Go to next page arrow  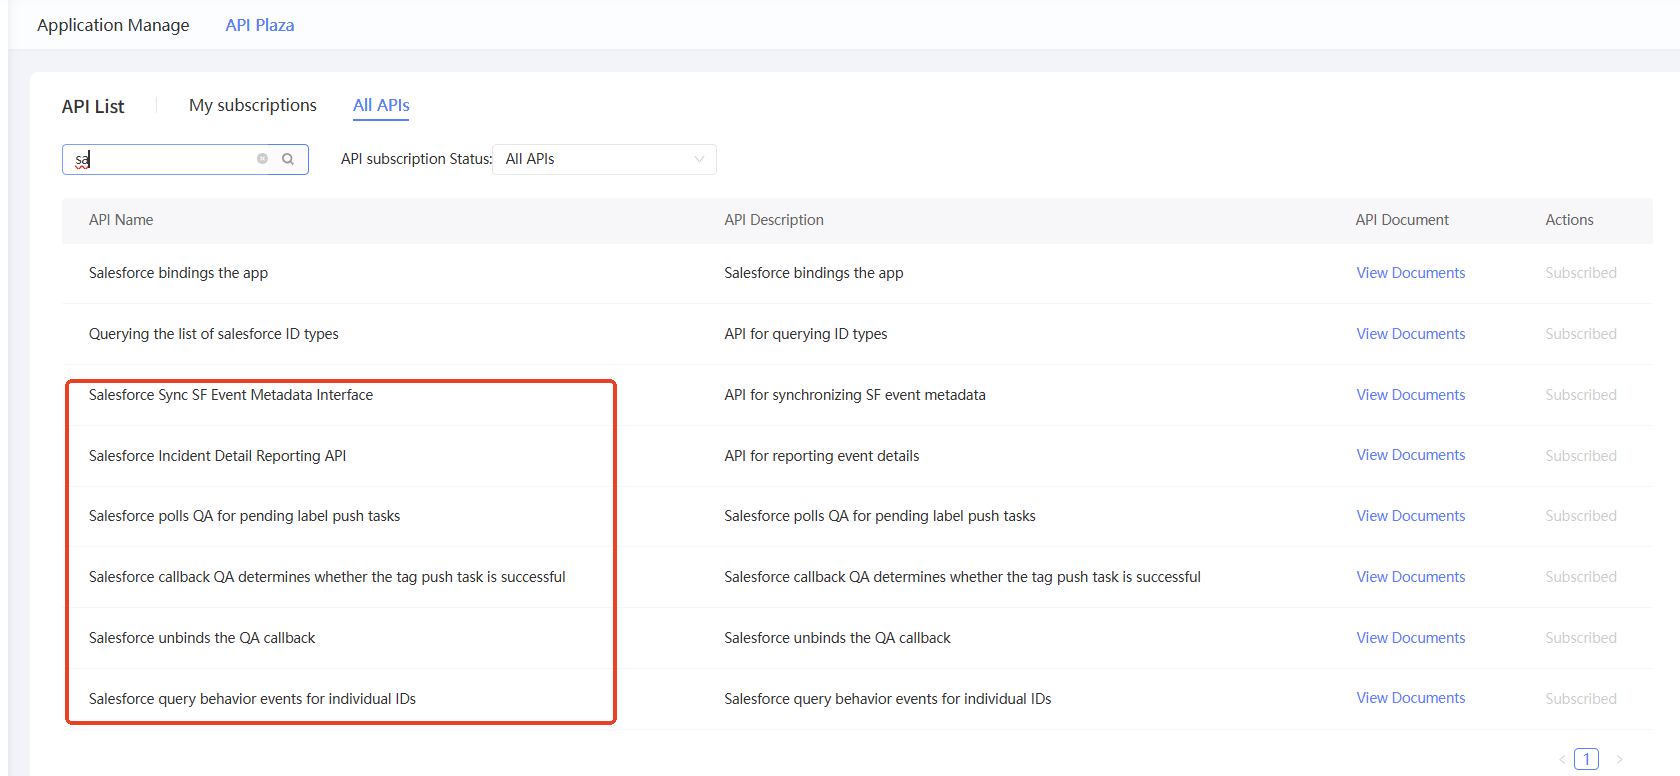click(x=1619, y=759)
